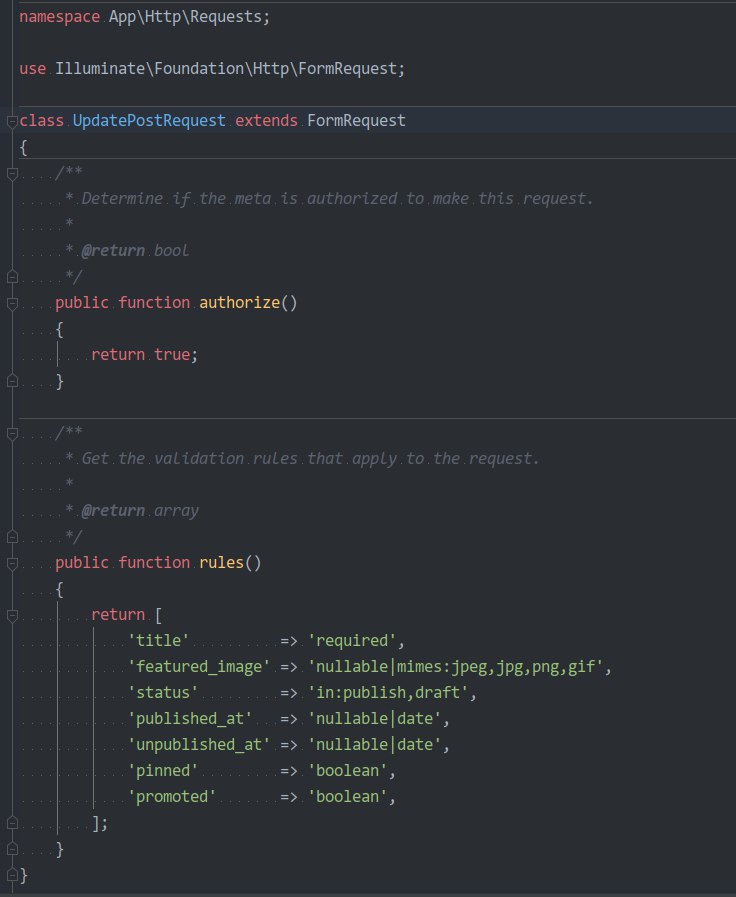Click the 'in:publish,draft' rule string
This screenshot has height=897, width=736.
click(x=388, y=693)
